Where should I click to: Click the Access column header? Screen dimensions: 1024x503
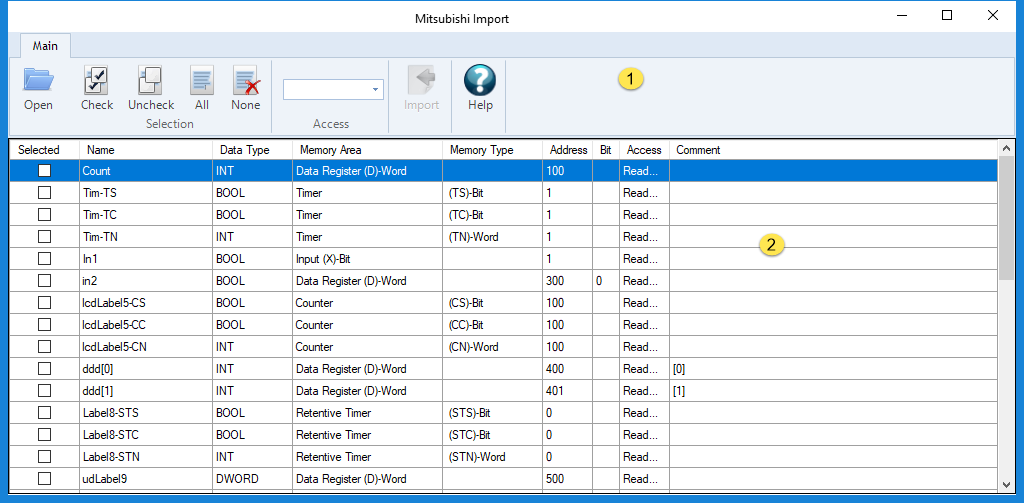pyautogui.click(x=644, y=150)
